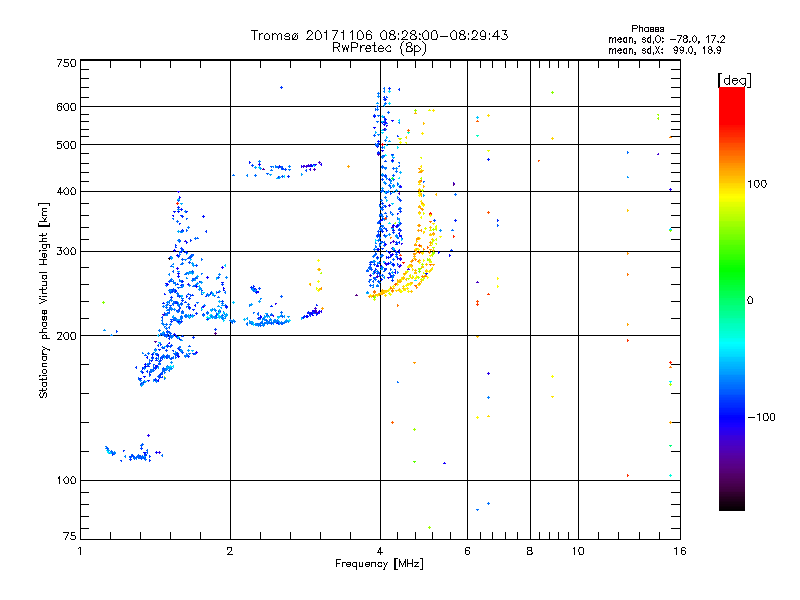
Task: Click the blue E-layer echo cluster near 110 km
Action: 134,452
